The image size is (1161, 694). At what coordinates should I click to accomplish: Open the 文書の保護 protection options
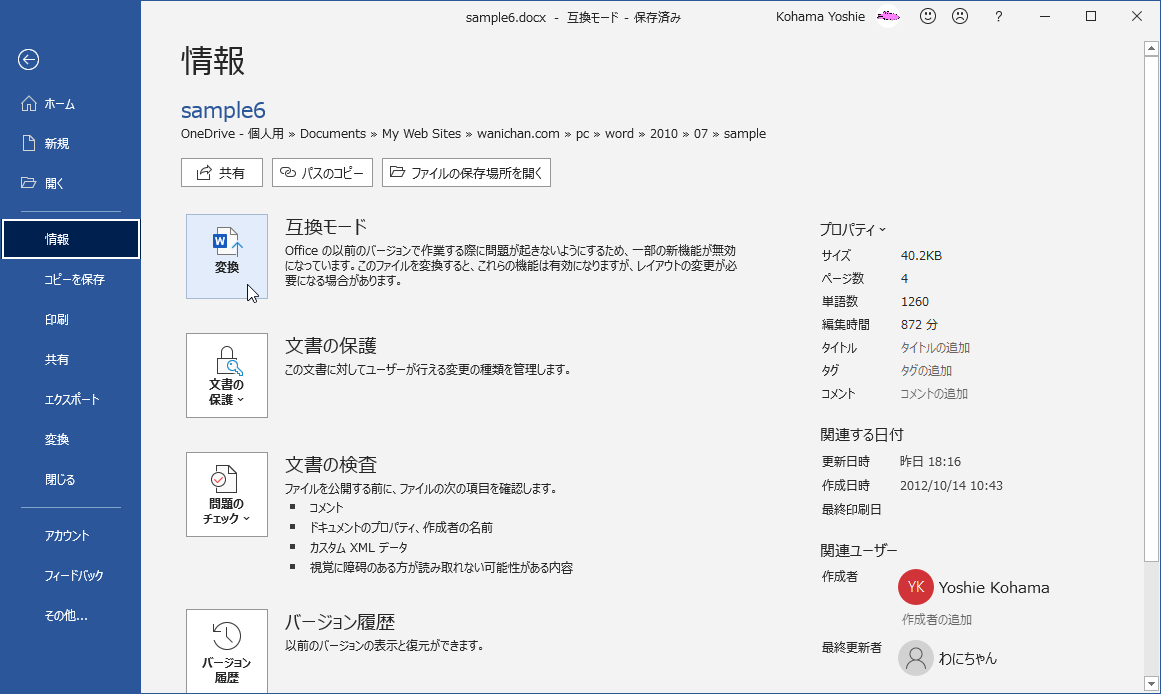226,372
